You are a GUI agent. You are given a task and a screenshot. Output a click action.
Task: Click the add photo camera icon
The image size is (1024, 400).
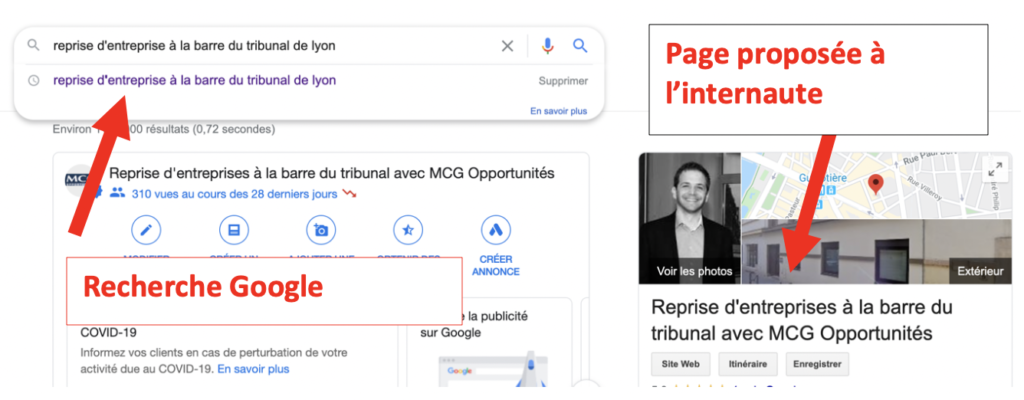pyautogui.click(x=321, y=230)
